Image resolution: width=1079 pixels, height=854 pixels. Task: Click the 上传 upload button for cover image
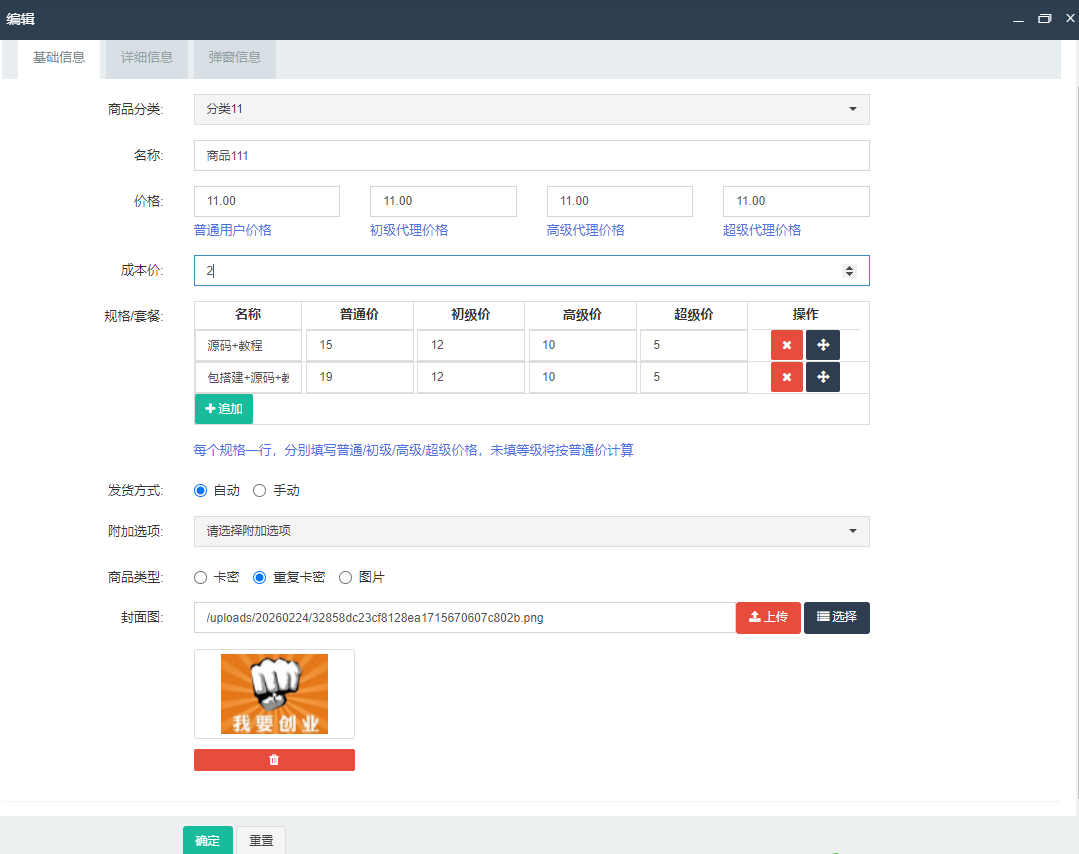pos(767,618)
